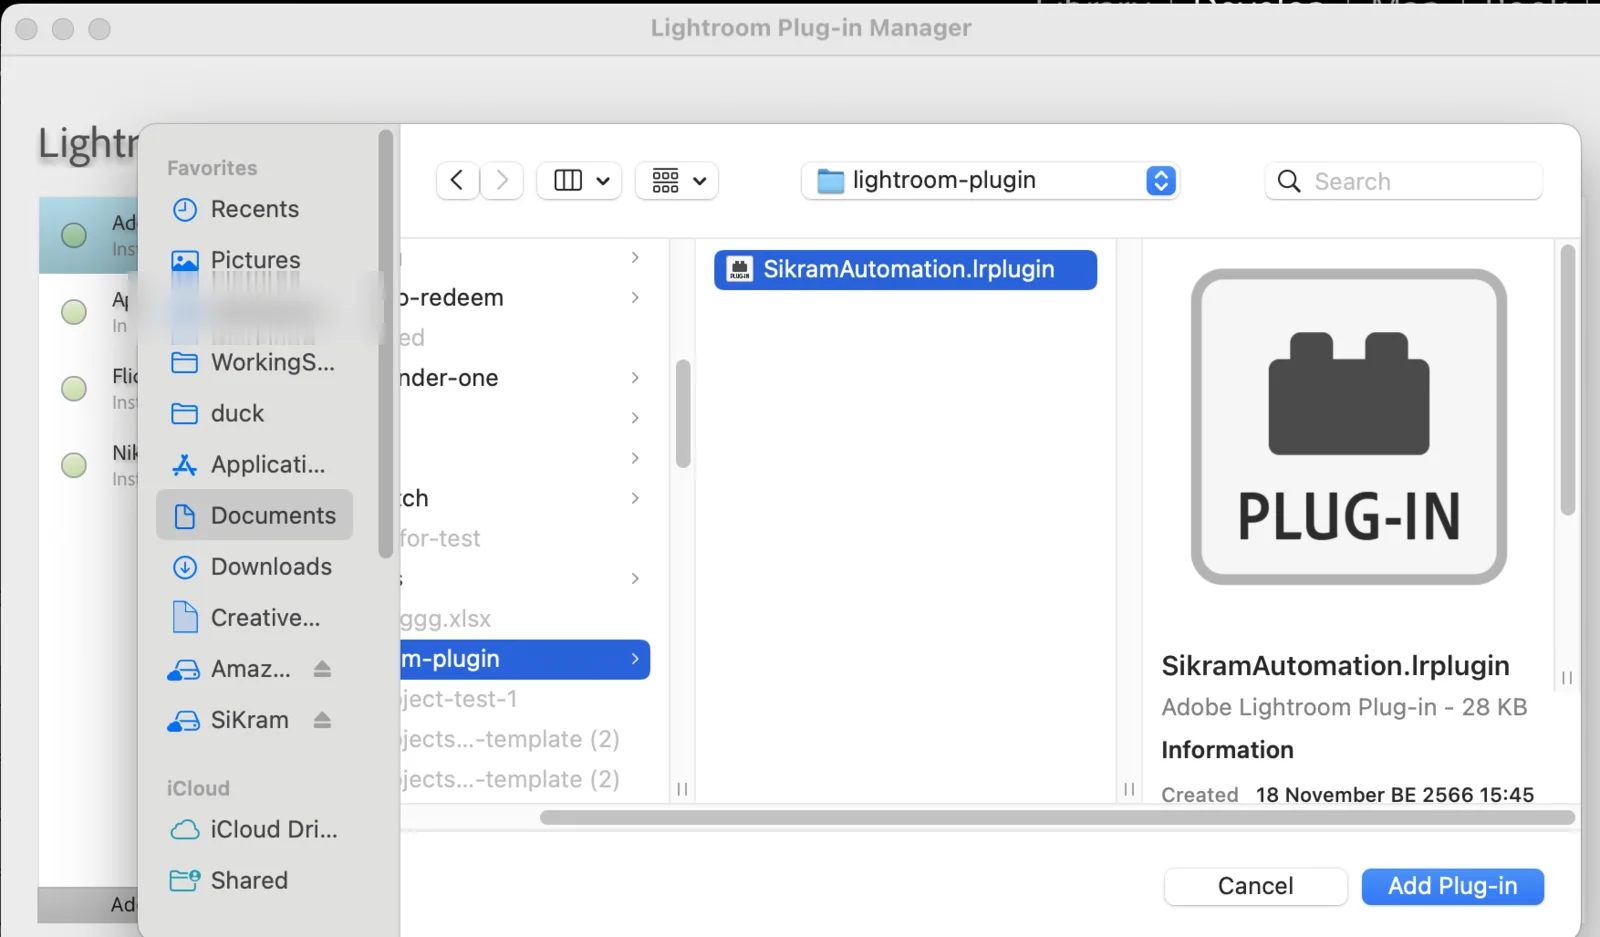Select the m-plugin folder row
The width and height of the screenshot is (1600, 937).
point(525,659)
